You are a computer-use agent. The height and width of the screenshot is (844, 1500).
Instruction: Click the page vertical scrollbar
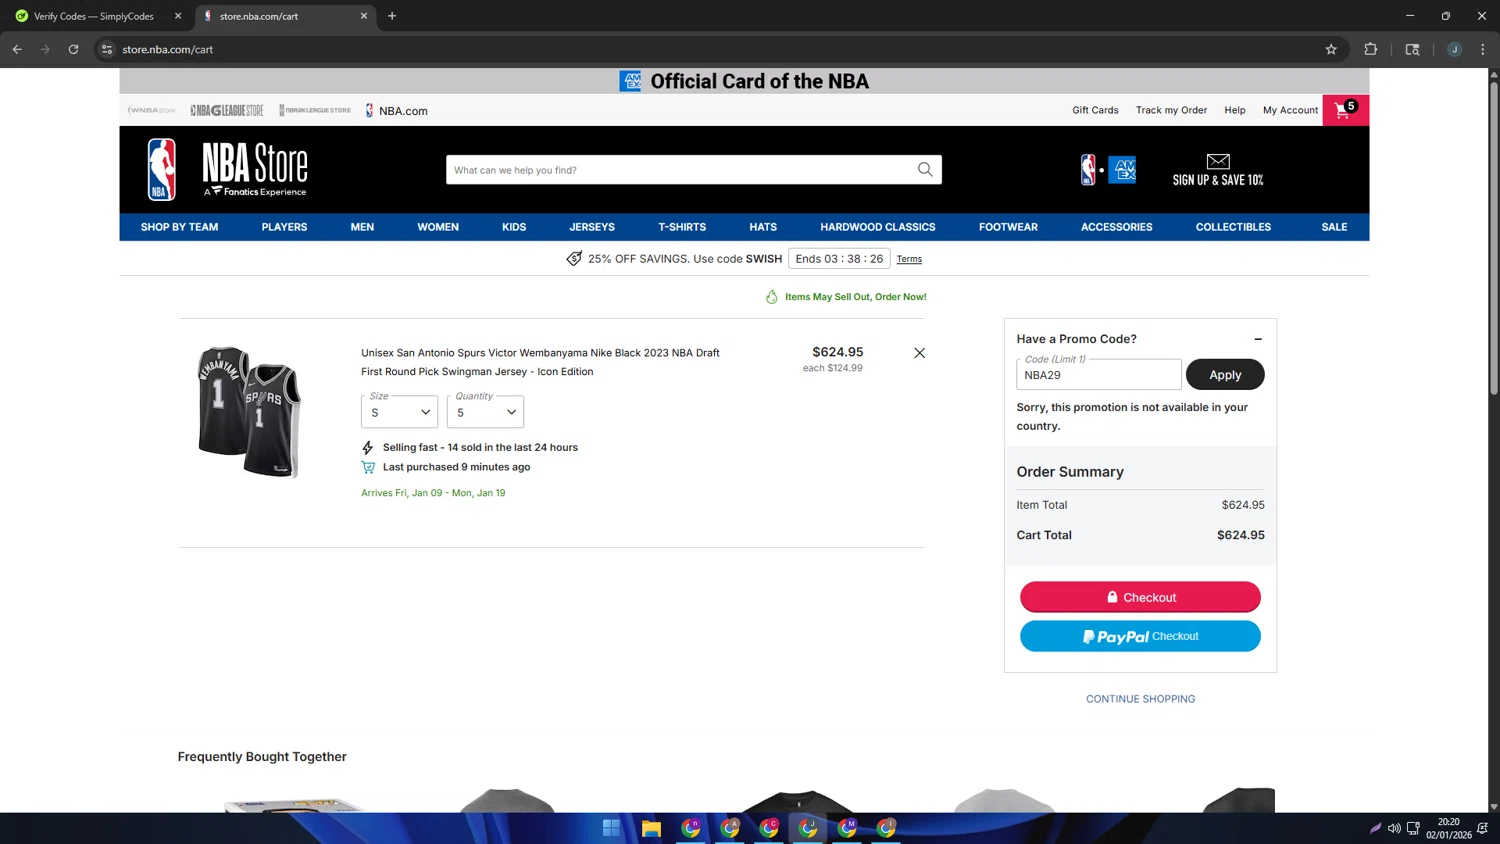(1494, 240)
